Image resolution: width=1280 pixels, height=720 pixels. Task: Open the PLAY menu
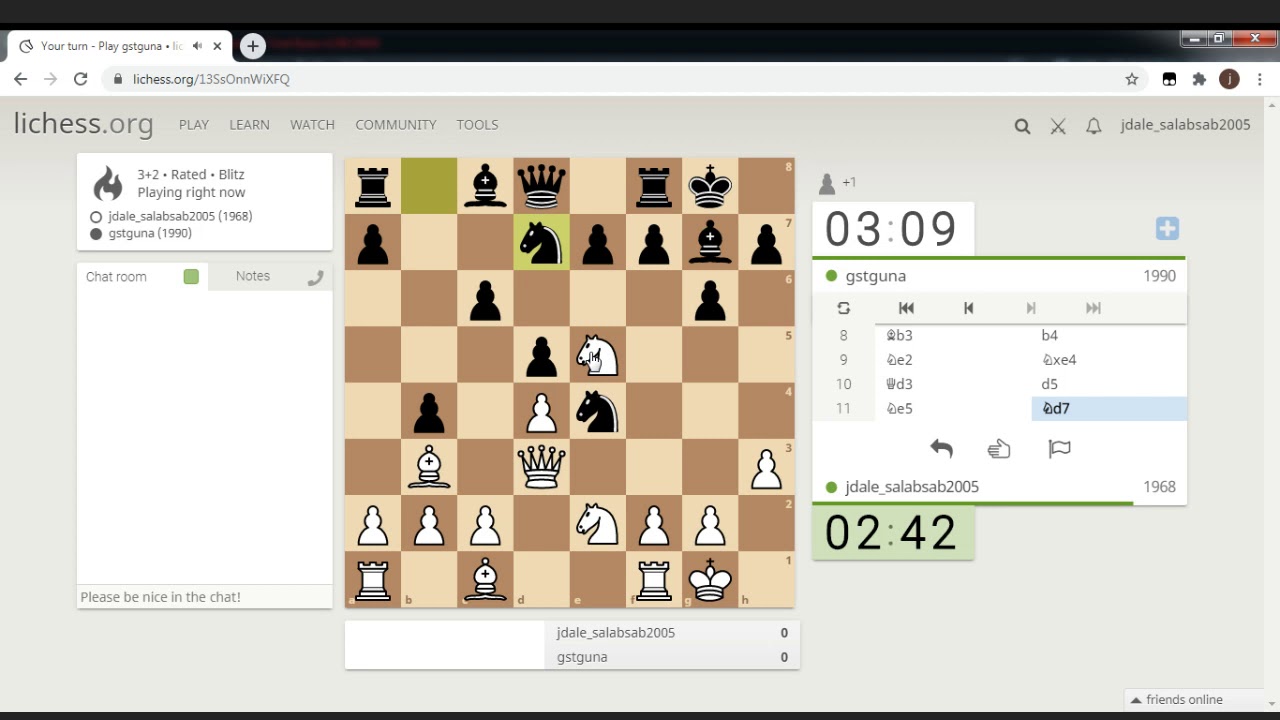click(194, 125)
